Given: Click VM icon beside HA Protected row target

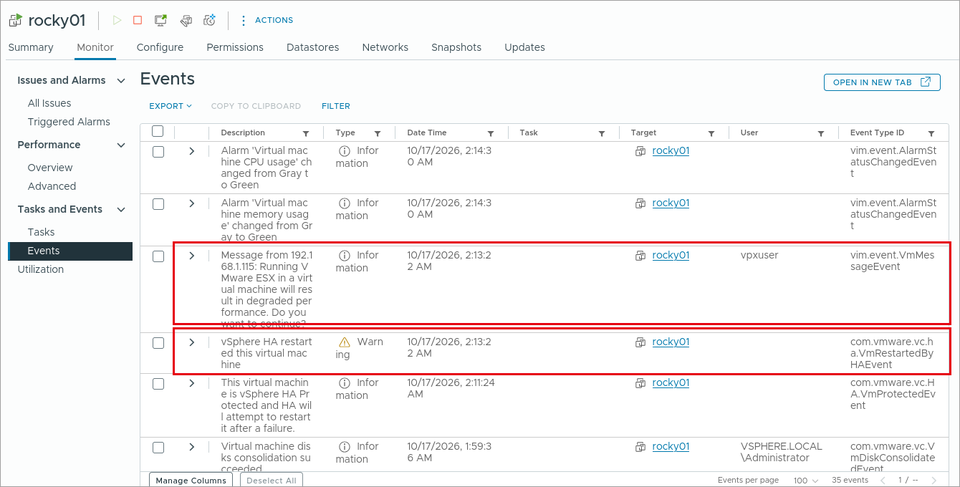Looking at the screenshot, I should [640, 383].
